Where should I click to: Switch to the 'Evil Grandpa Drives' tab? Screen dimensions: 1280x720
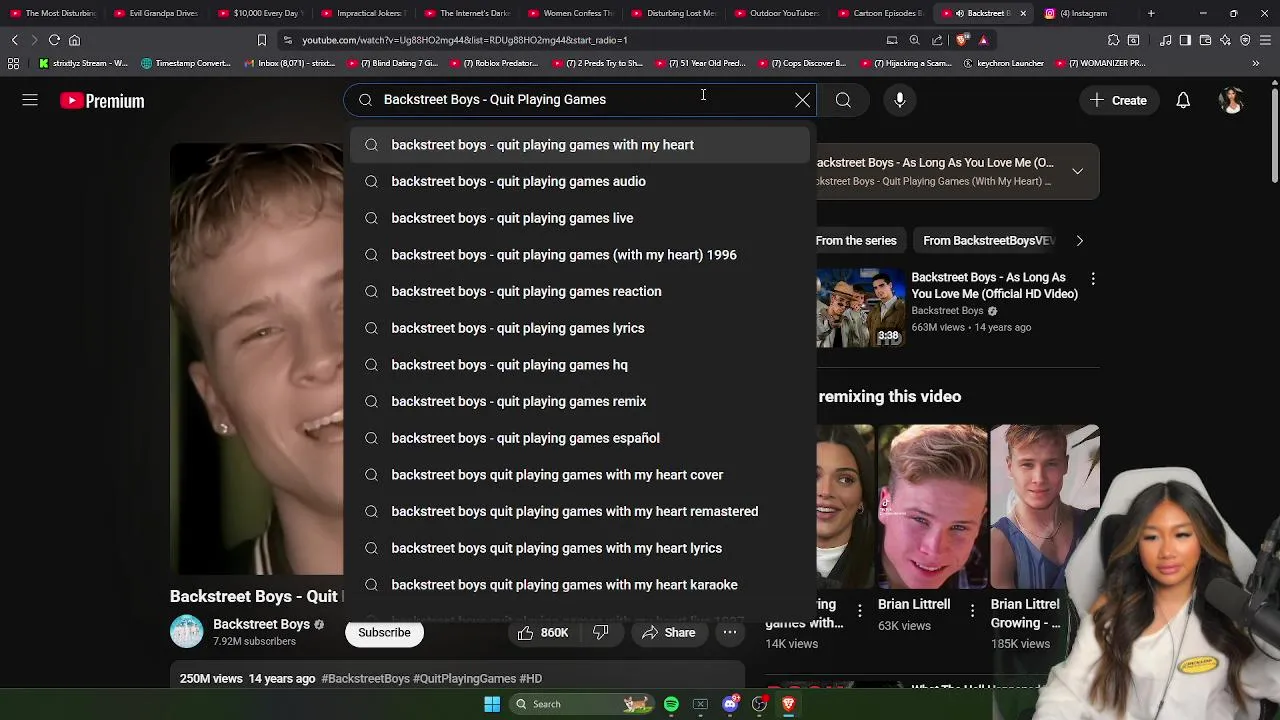[x=155, y=13]
